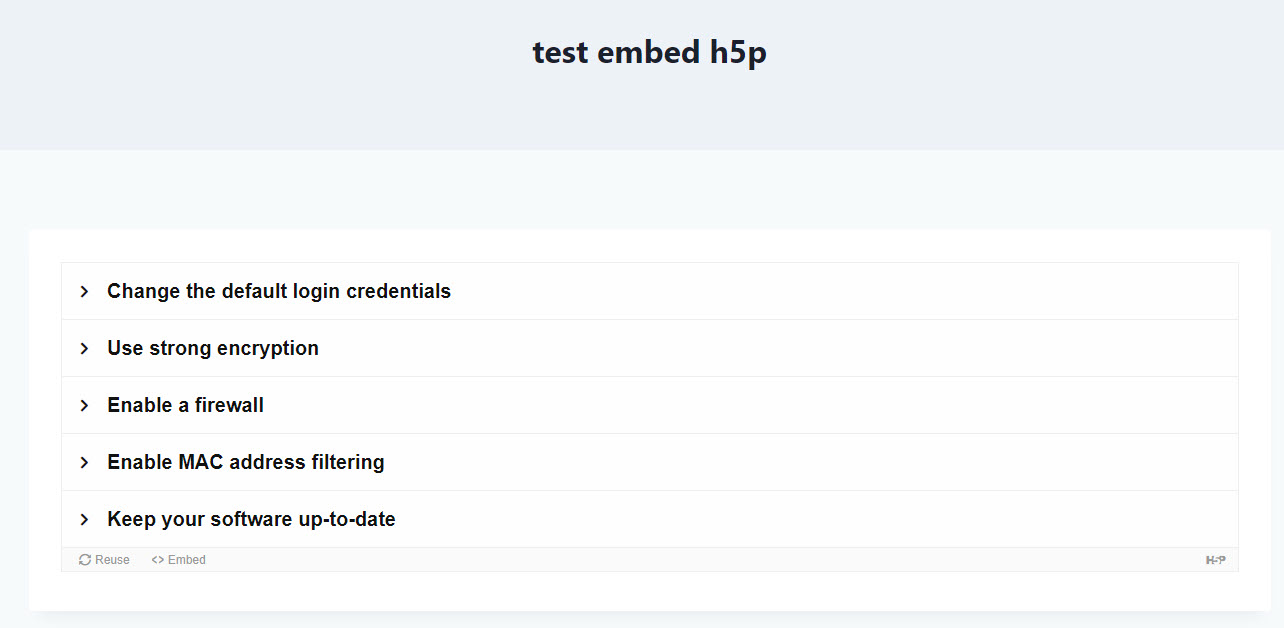Expand chevron for Enable MAC address filtering
Screen dimensions: 1284x628
(85, 462)
